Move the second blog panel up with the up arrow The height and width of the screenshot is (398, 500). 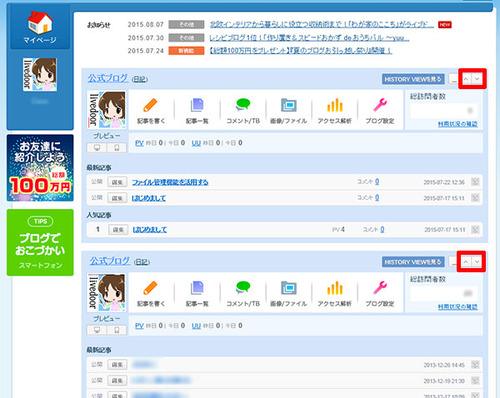466,262
